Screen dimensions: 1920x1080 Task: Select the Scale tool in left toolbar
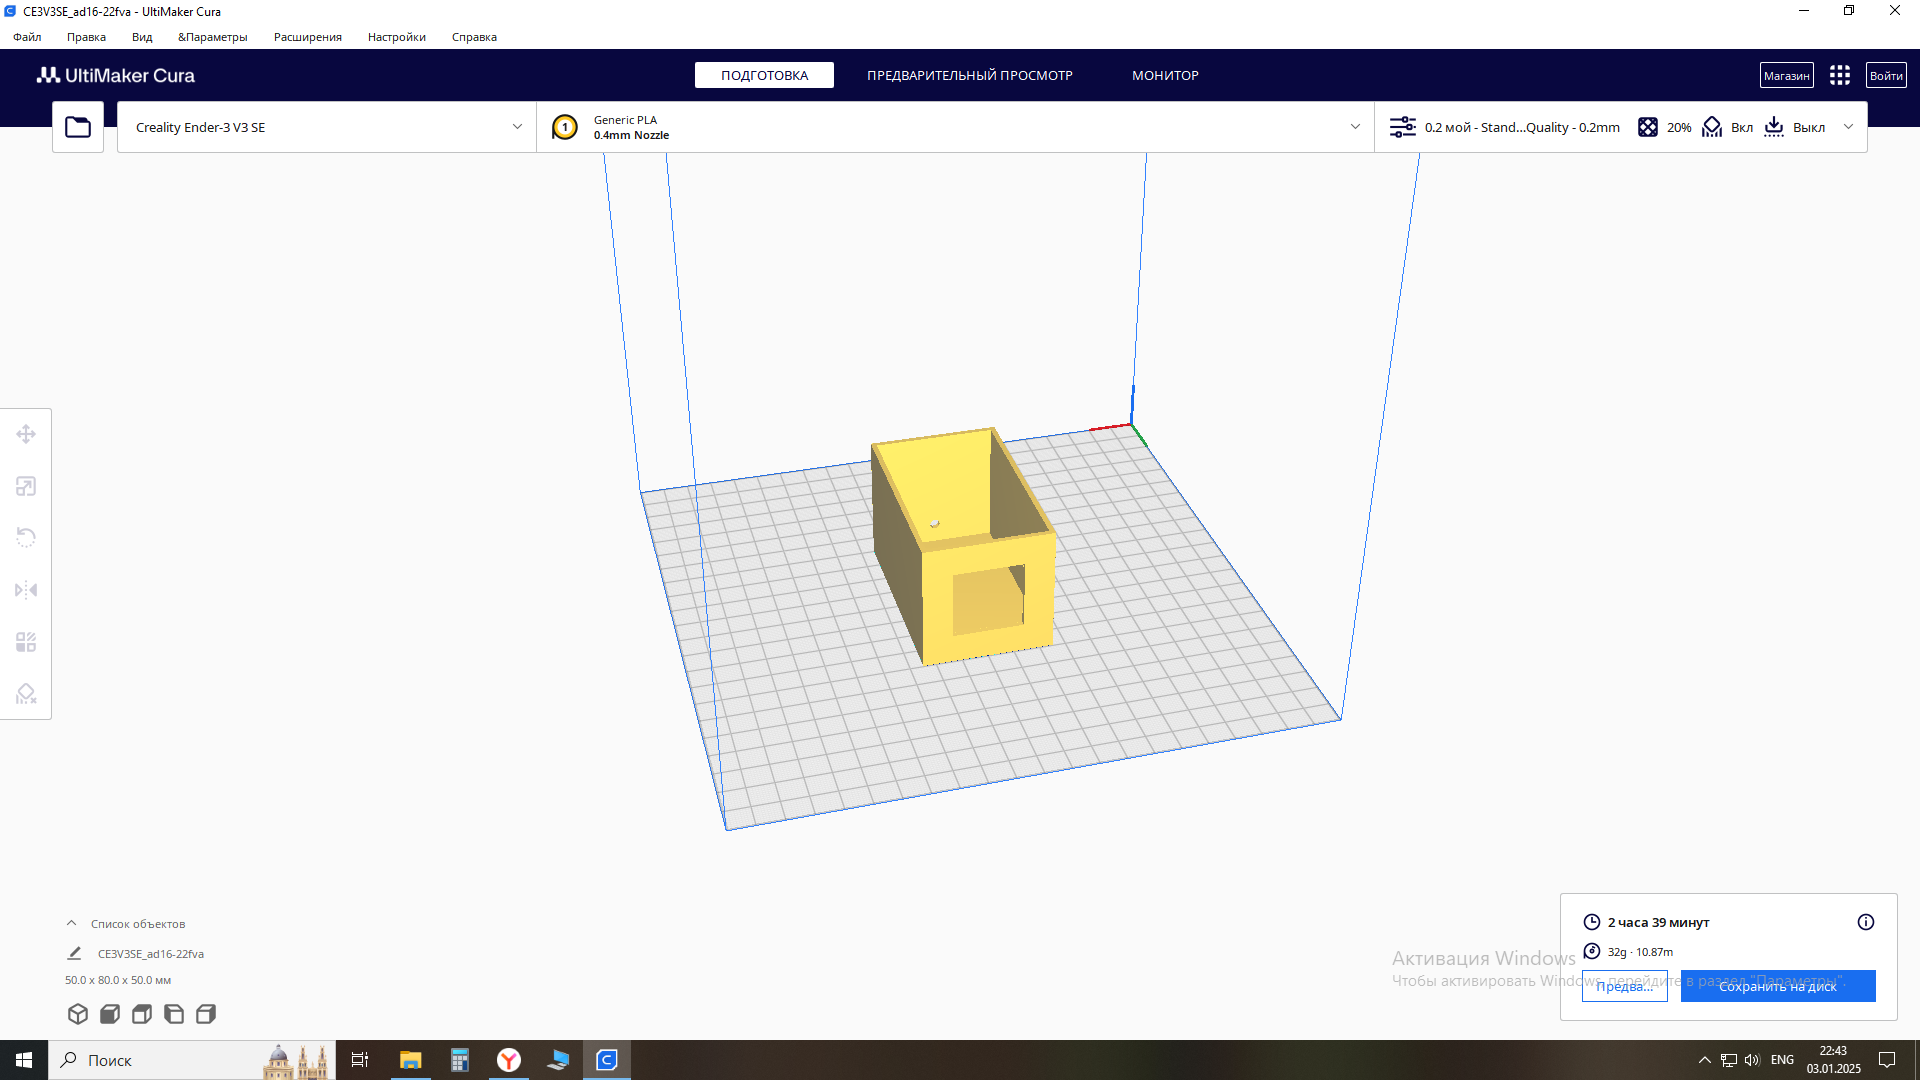pyautogui.click(x=26, y=486)
